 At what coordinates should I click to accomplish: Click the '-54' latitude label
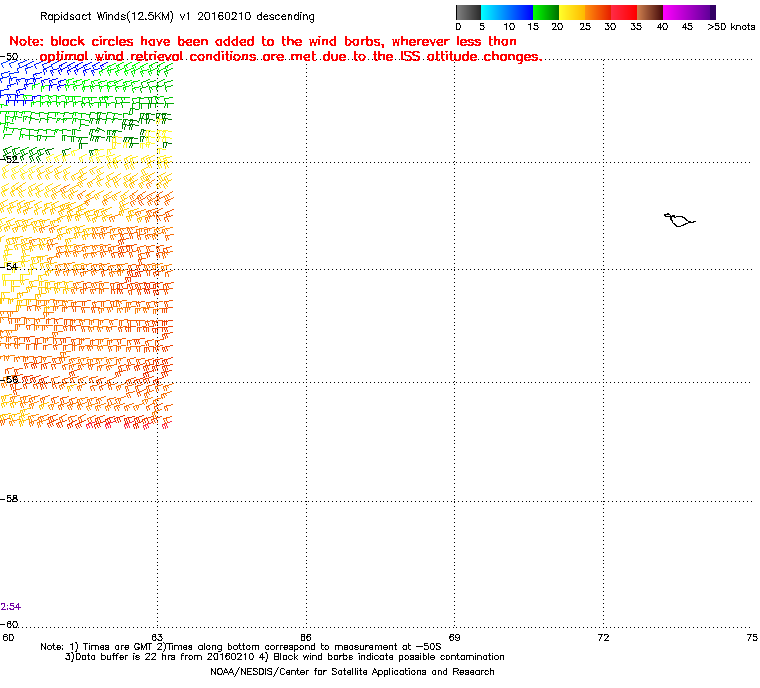tap(9, 267)
